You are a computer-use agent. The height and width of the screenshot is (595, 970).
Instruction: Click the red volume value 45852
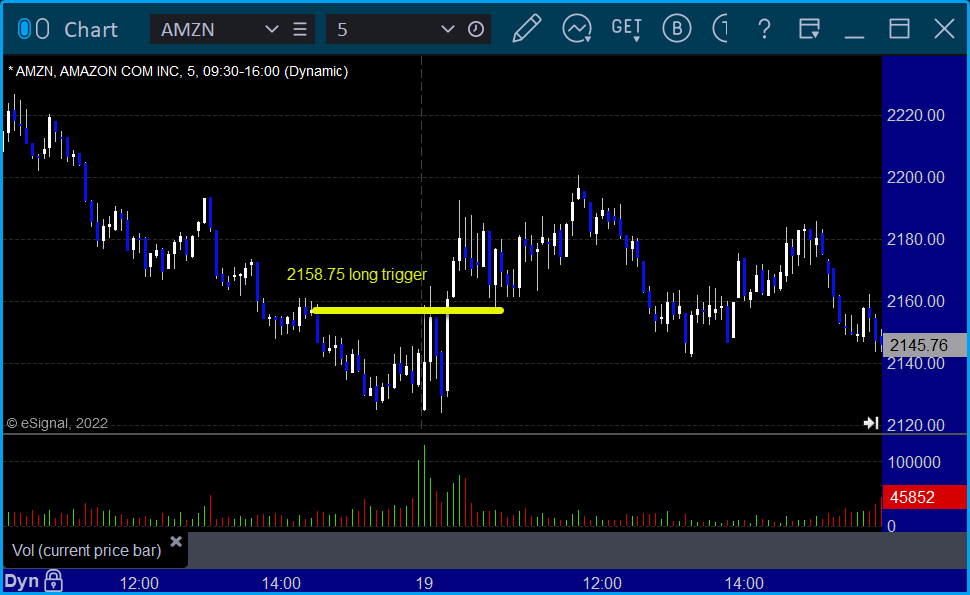coord(924,497)
